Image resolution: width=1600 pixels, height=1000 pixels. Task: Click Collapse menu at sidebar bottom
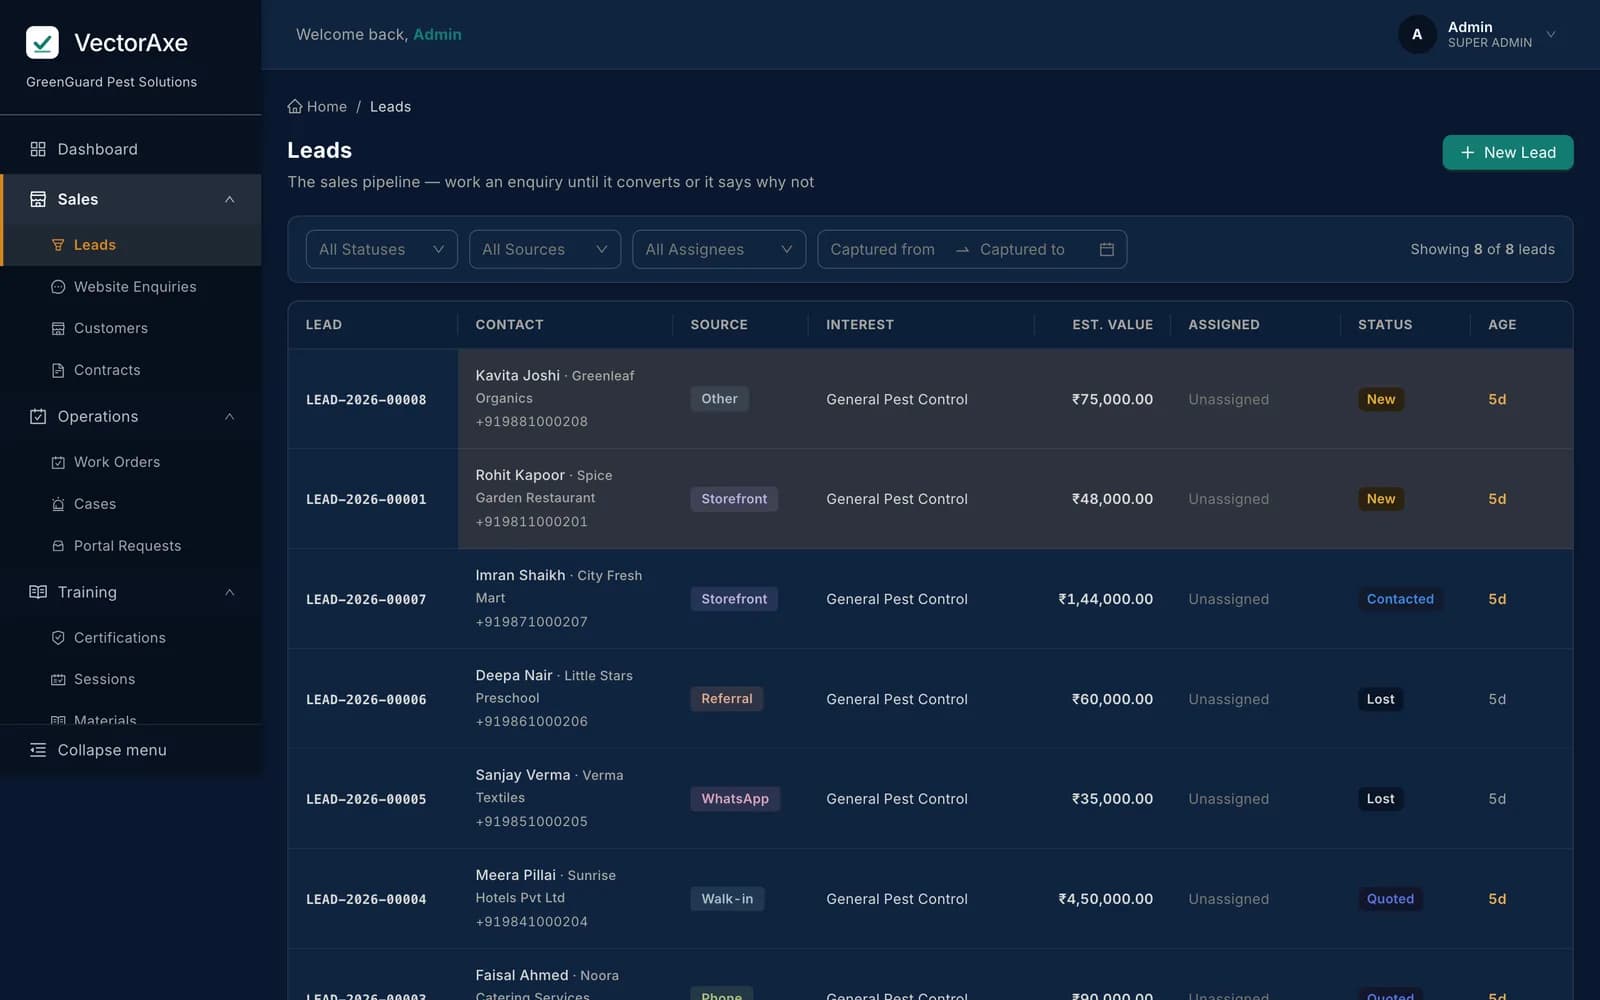pos(131,750)
